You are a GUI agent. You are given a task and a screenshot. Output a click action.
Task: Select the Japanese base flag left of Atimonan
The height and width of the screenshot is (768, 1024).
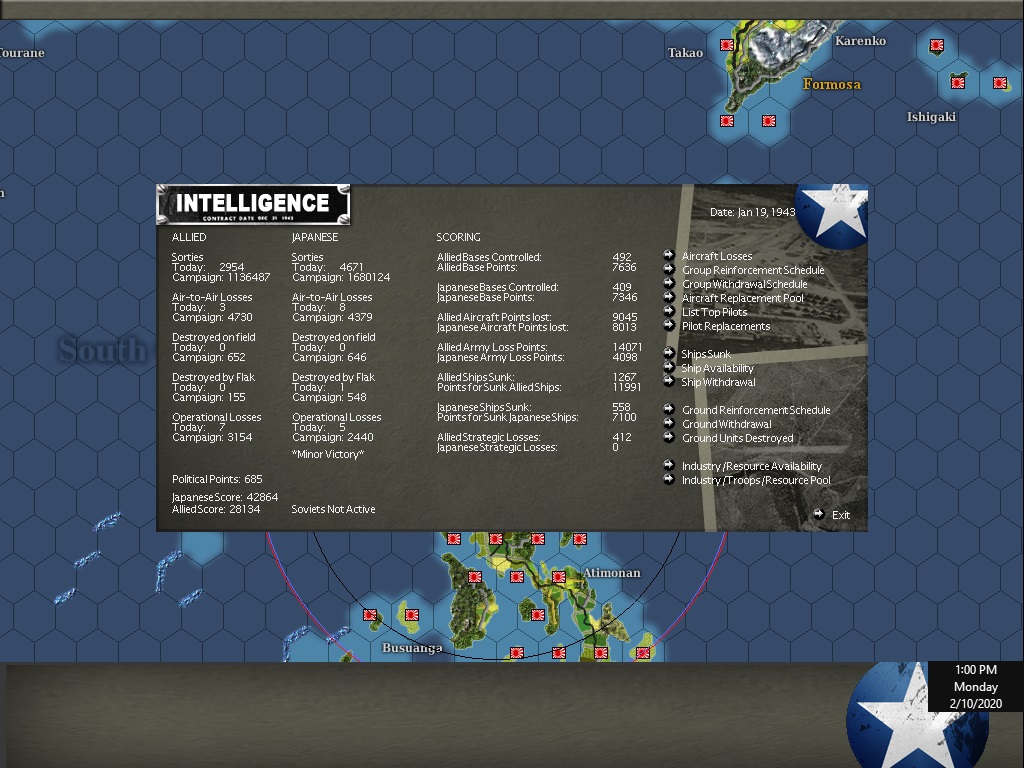tap(558, 577)
